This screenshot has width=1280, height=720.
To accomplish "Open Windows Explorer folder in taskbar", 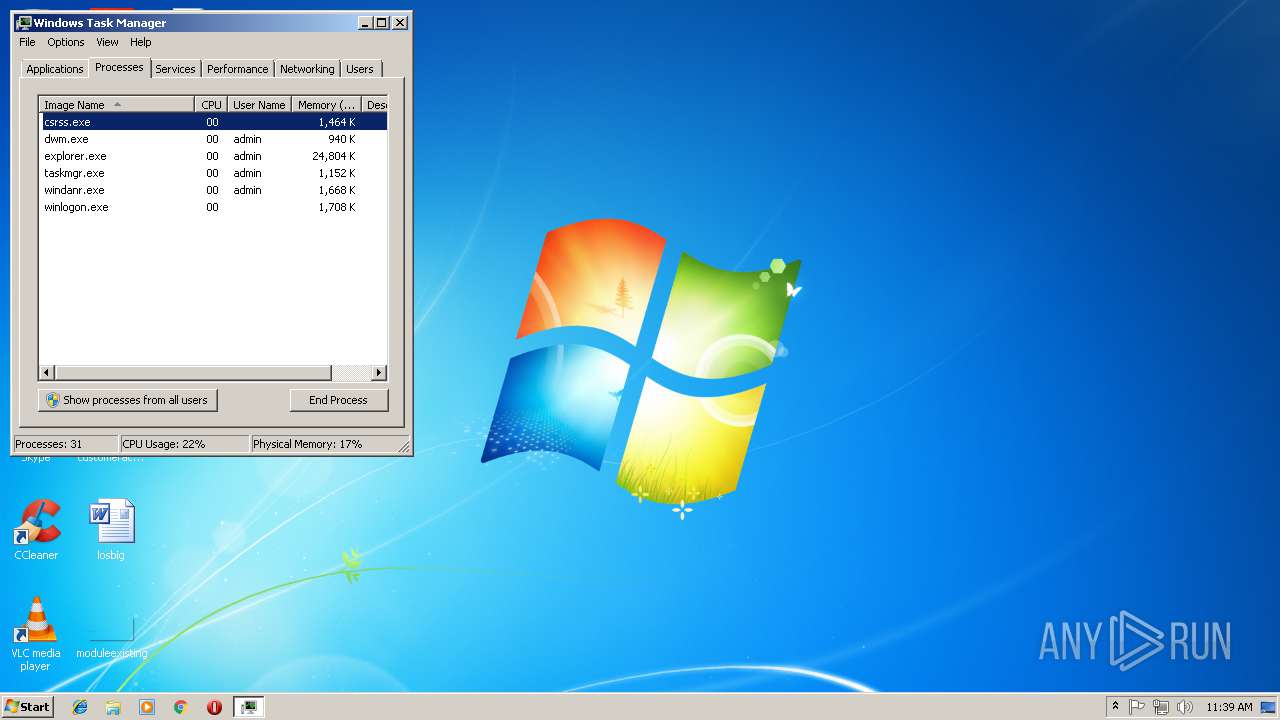I will coord(113,707).
